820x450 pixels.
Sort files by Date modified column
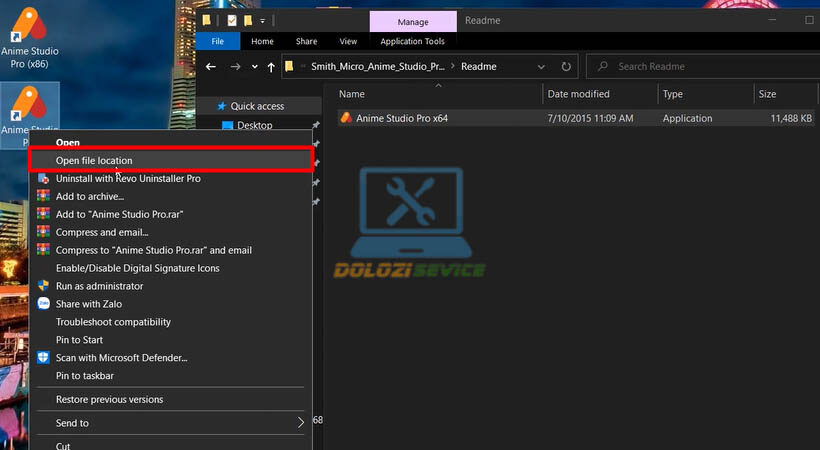578,94
